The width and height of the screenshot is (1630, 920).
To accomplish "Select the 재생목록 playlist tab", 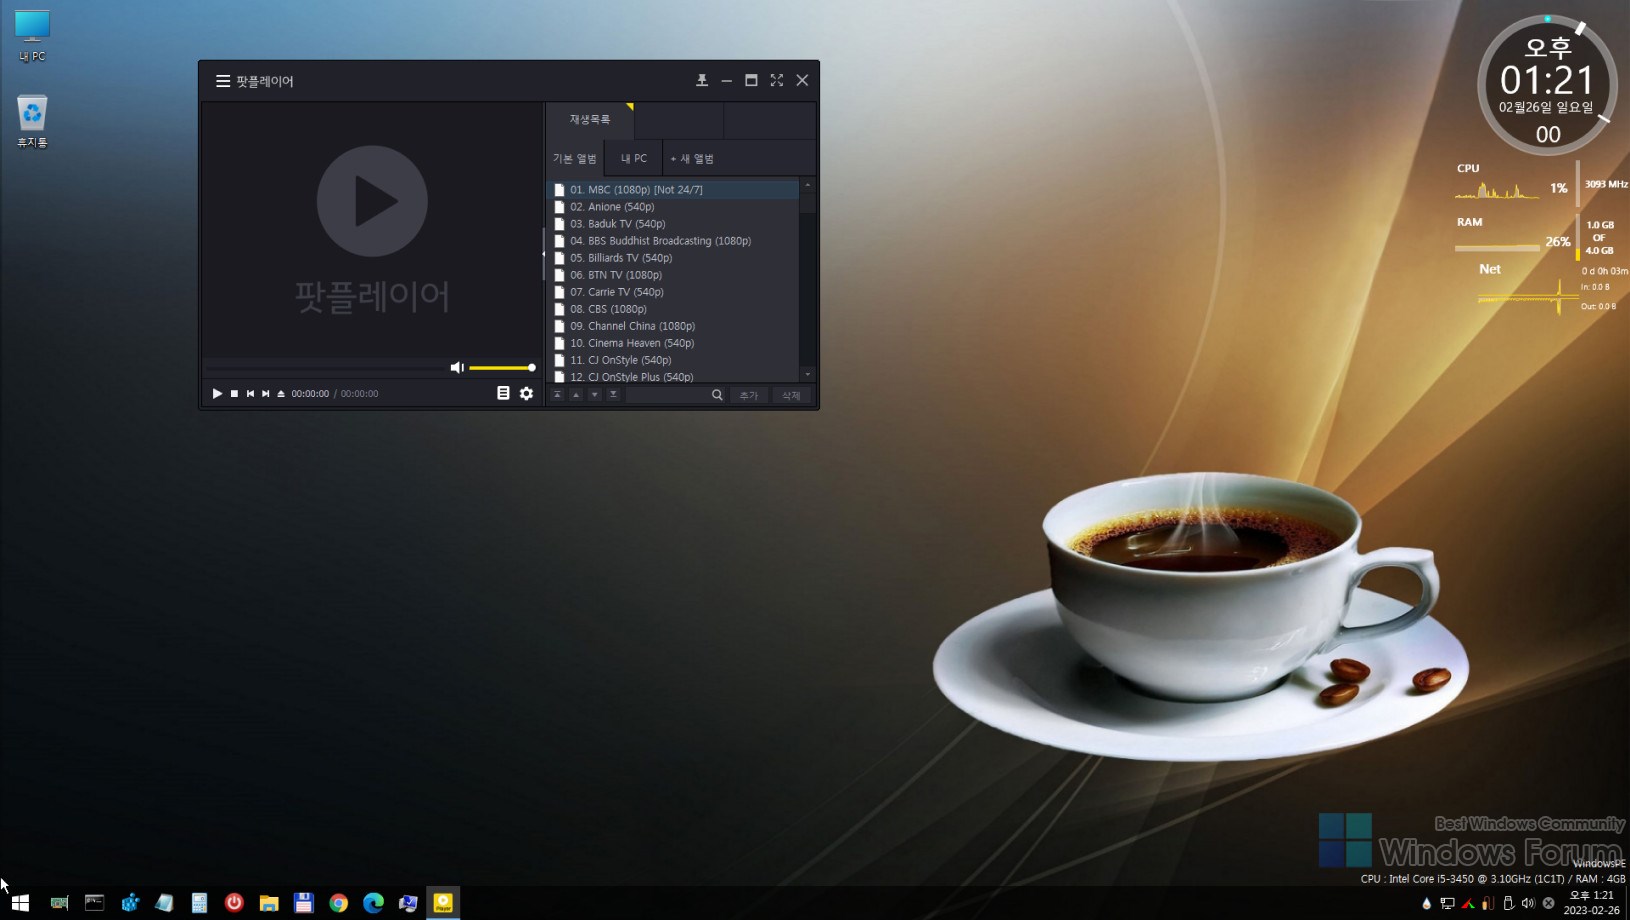I will click(x=590, y=120).
